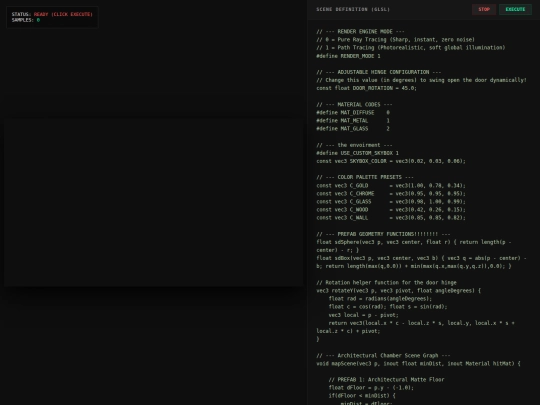540x405 pixels.
Task: Click the C_WALL color constant line
Action: 391,218
